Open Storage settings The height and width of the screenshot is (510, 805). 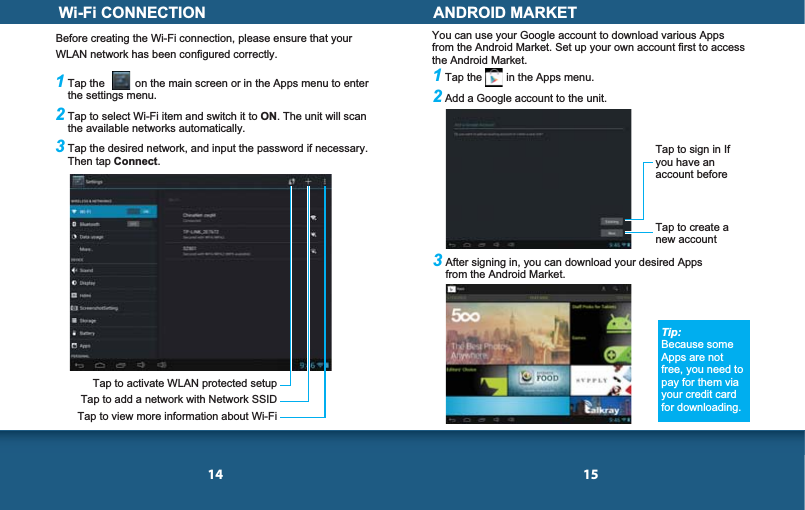click(x=113, y=320)
